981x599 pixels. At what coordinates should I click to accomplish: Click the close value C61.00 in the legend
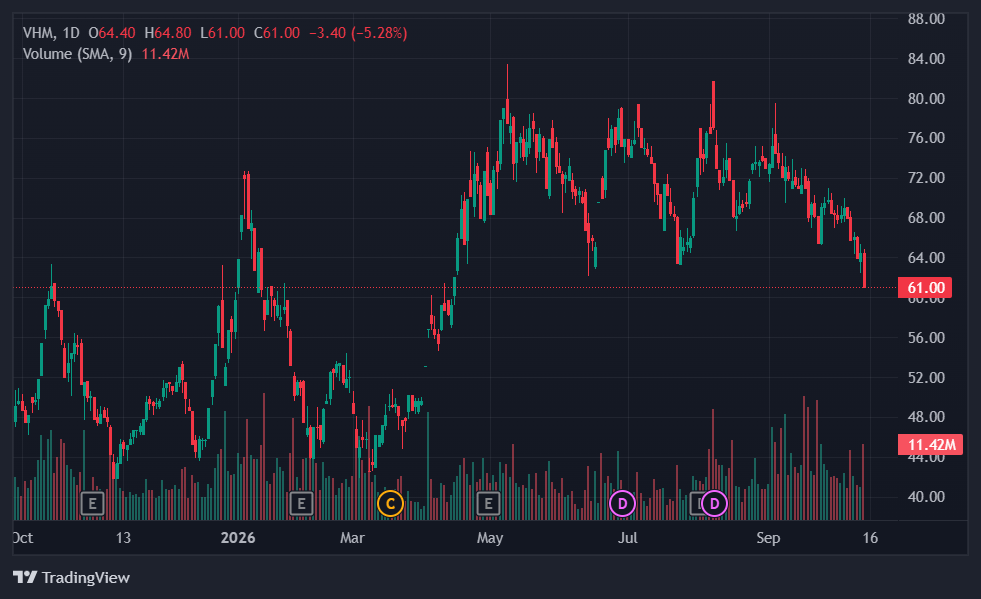pyautogui.click(x=277, y=33)
